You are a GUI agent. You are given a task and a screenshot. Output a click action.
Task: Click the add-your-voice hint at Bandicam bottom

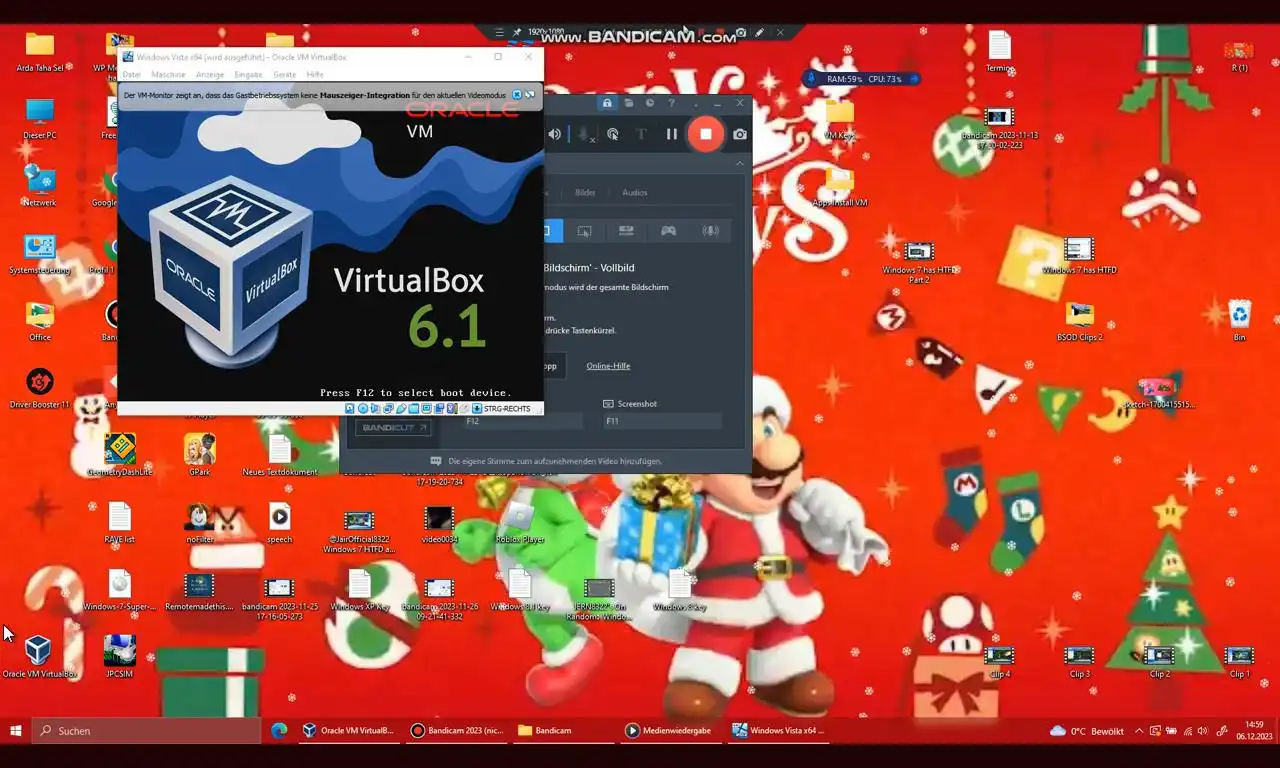click(546, 461)
